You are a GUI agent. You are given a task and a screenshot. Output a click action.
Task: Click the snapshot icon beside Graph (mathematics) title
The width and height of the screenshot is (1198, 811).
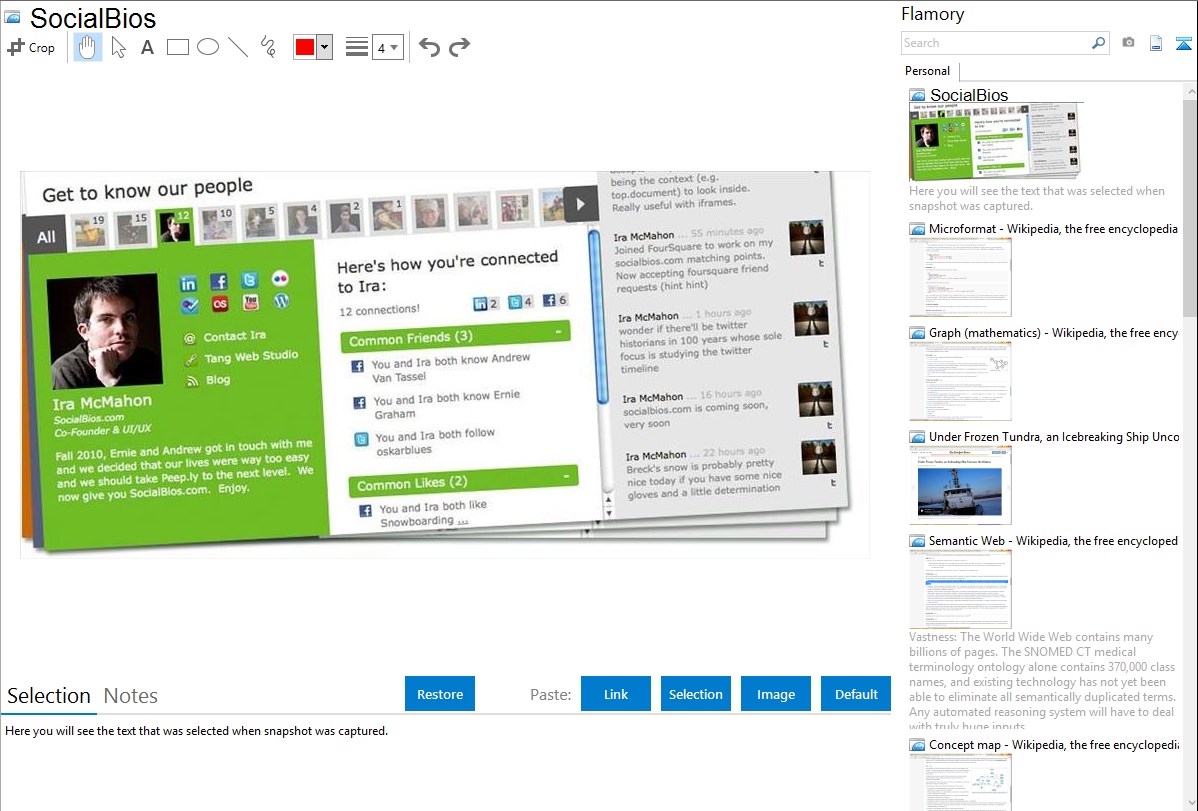coord(918,333)
